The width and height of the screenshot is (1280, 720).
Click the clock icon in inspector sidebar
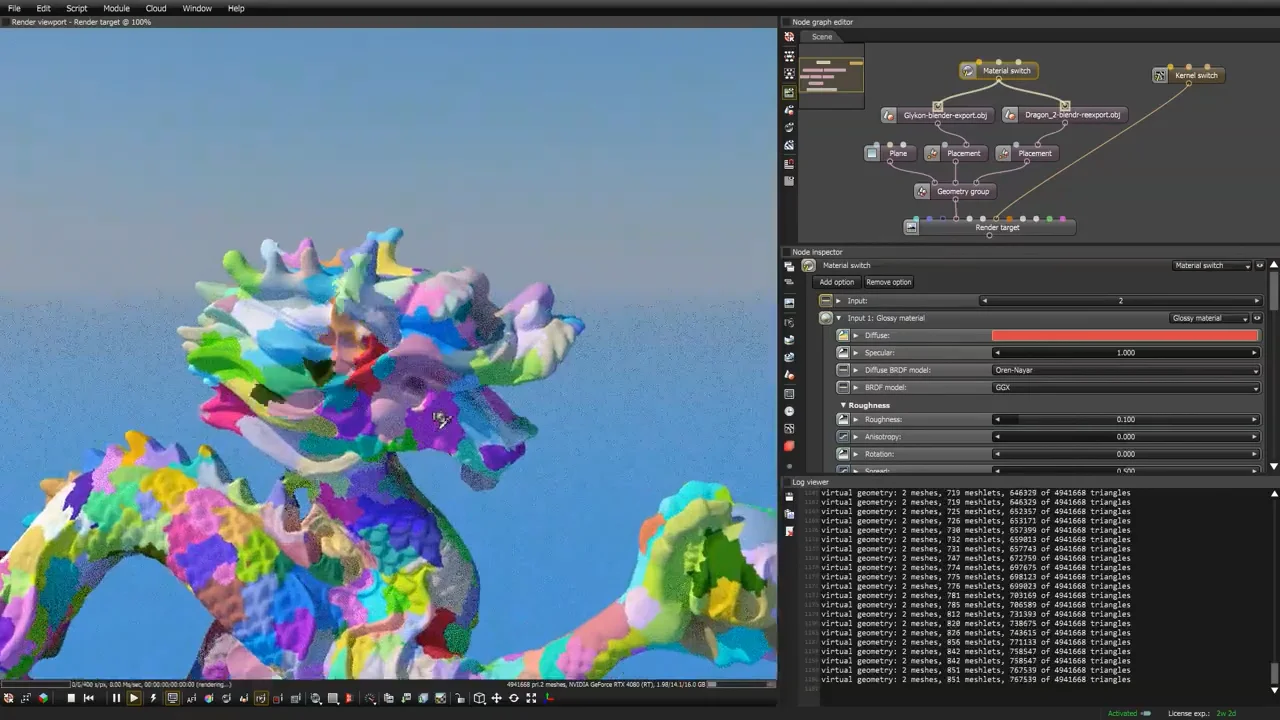click(789, 411)
